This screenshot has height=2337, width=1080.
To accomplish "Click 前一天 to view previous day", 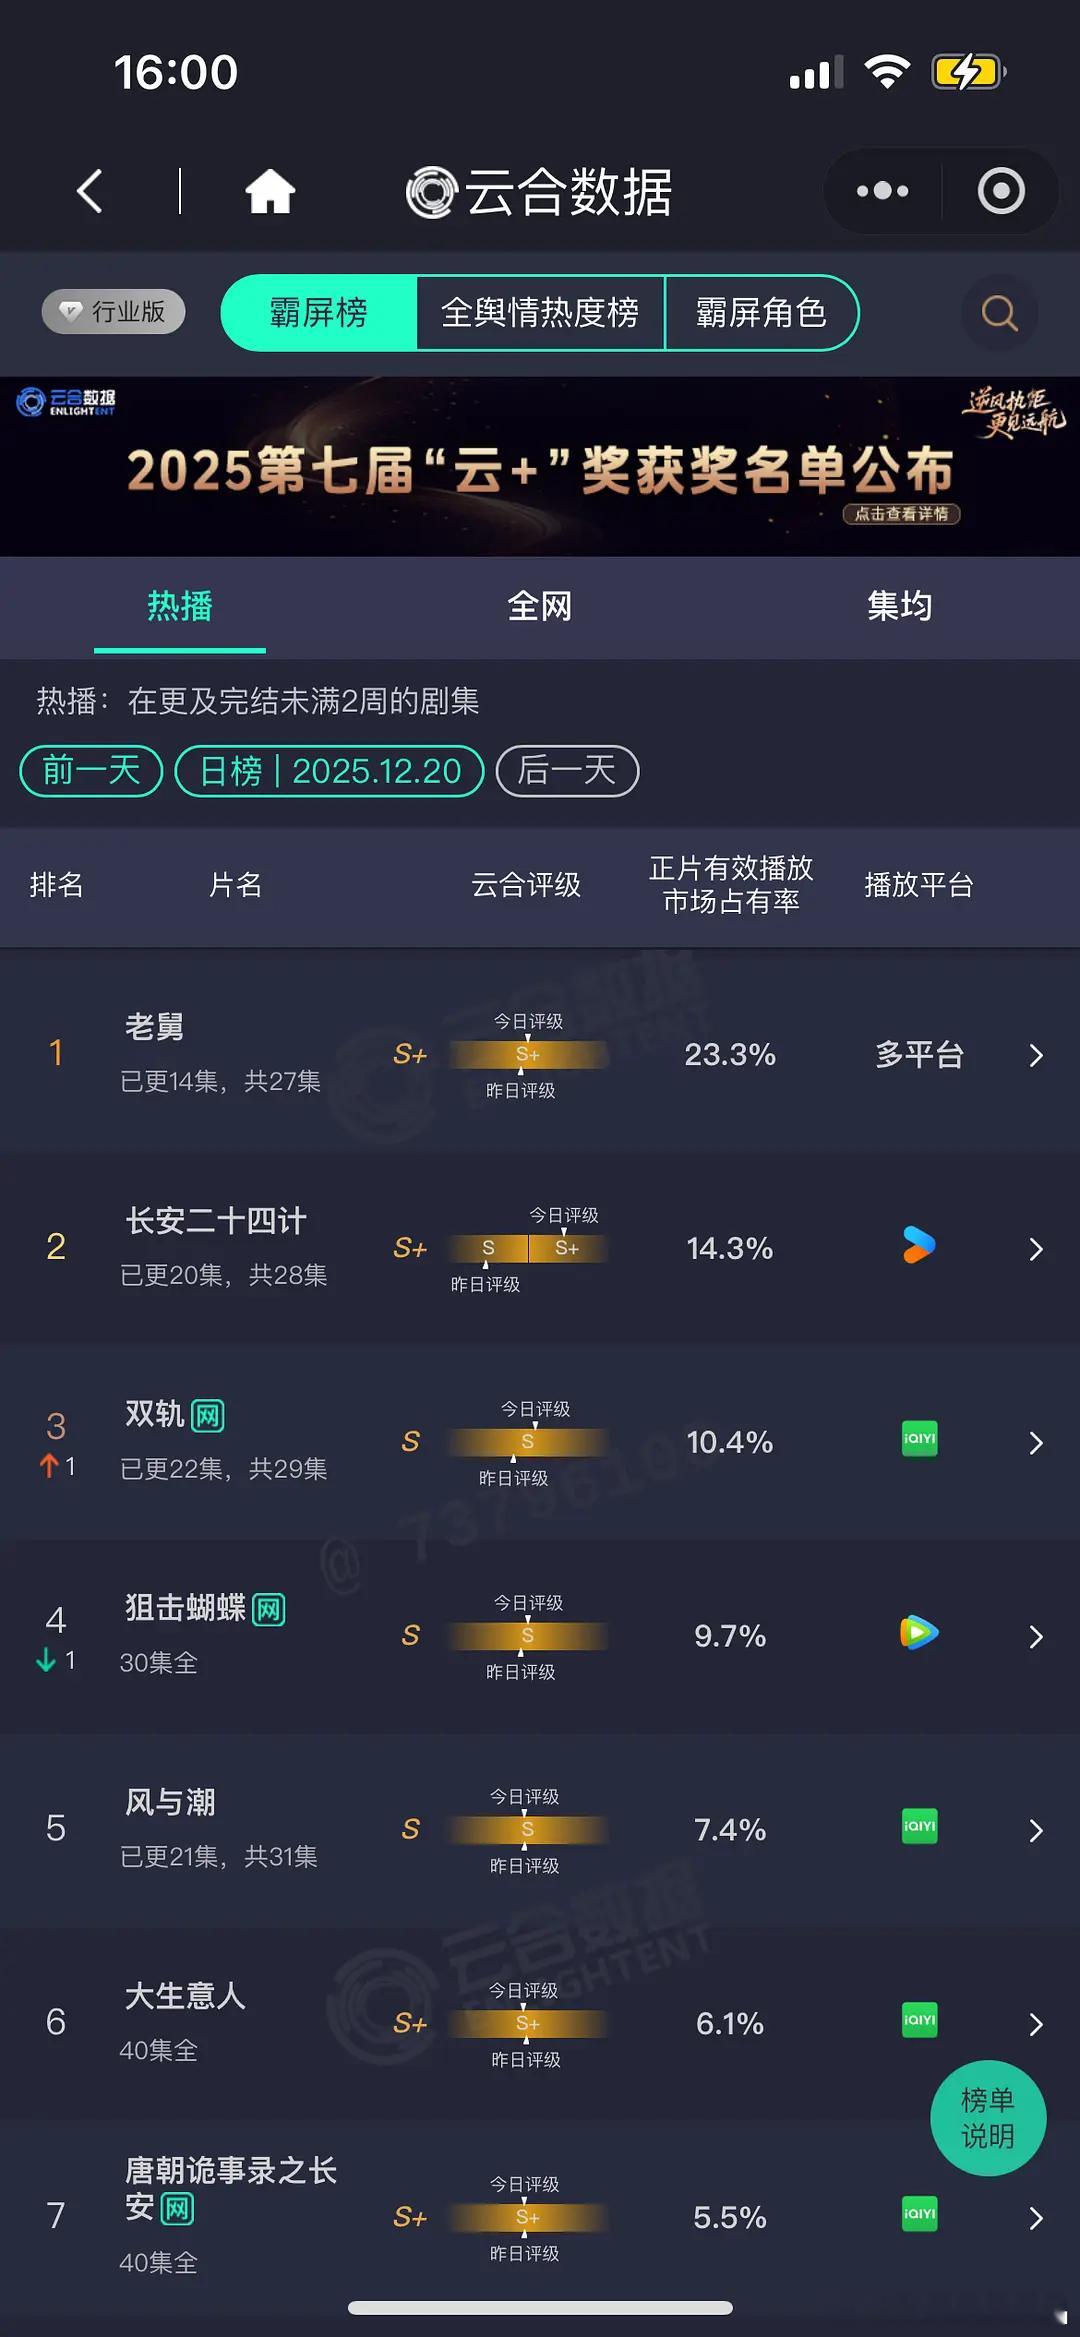I will click(89, 770).
